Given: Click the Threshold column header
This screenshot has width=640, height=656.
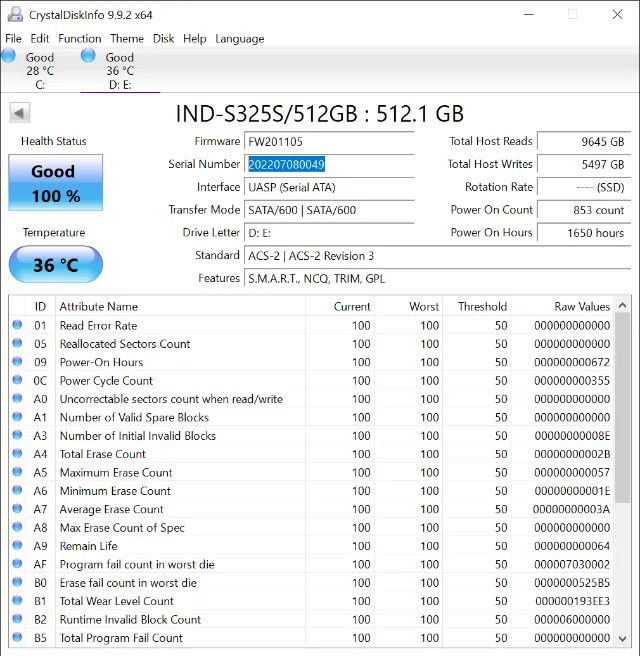Looking at the screenshot, I should pos(476,306).
